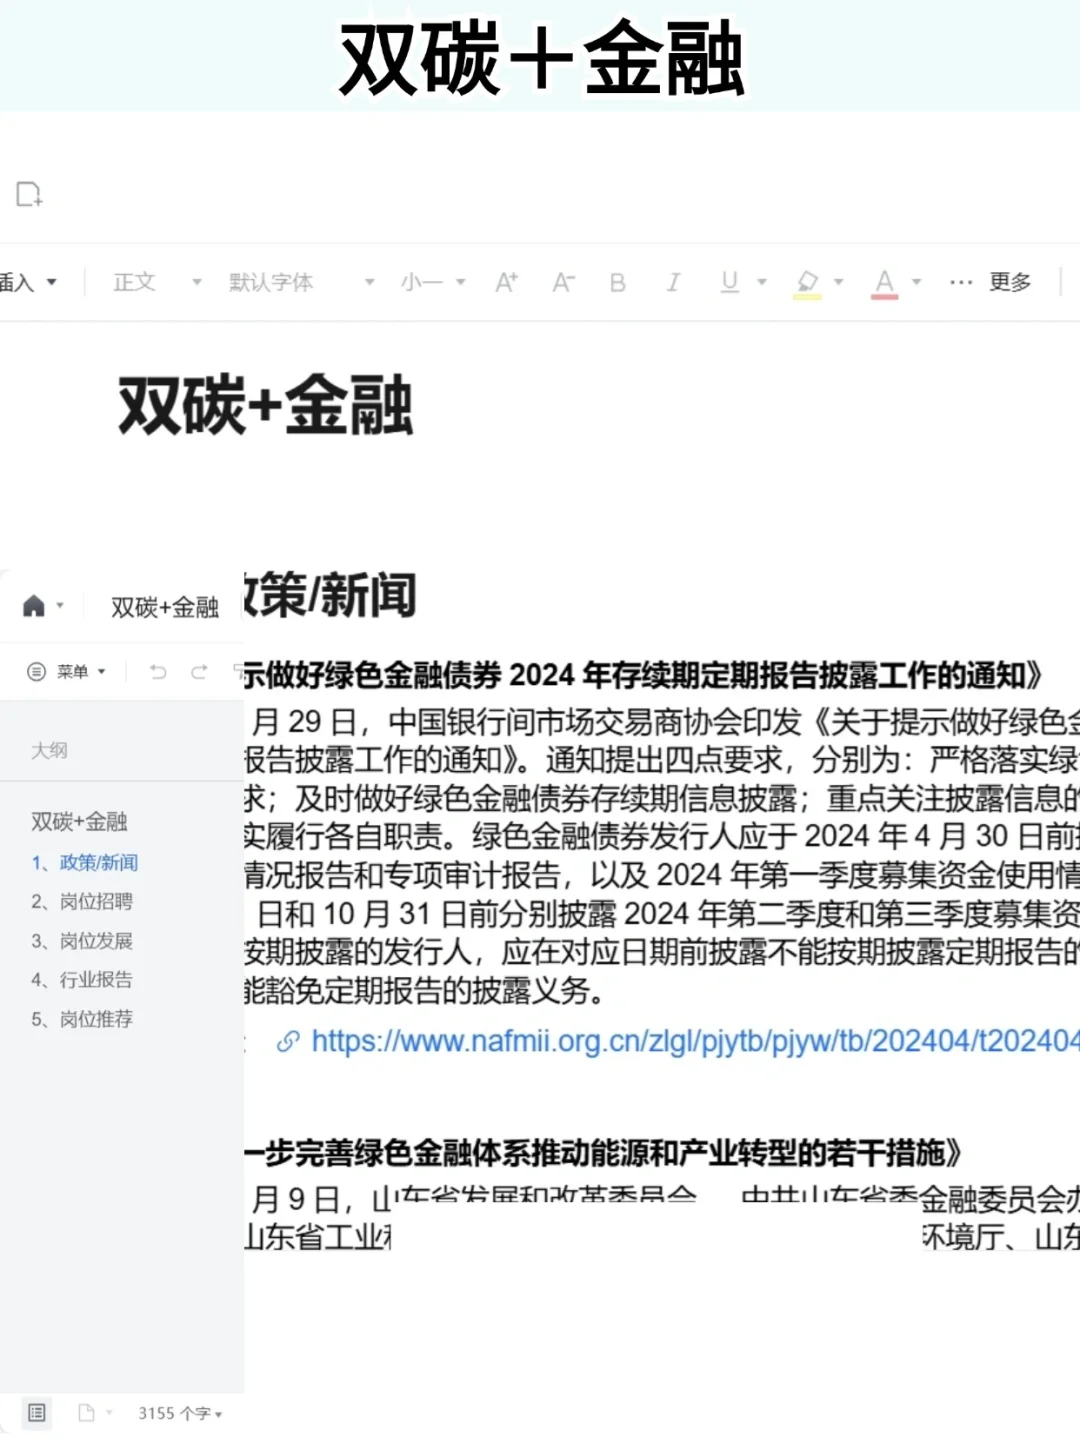Open 更多 (More) toolbar options
The image size is (1080, 1443).
point(990,283)
